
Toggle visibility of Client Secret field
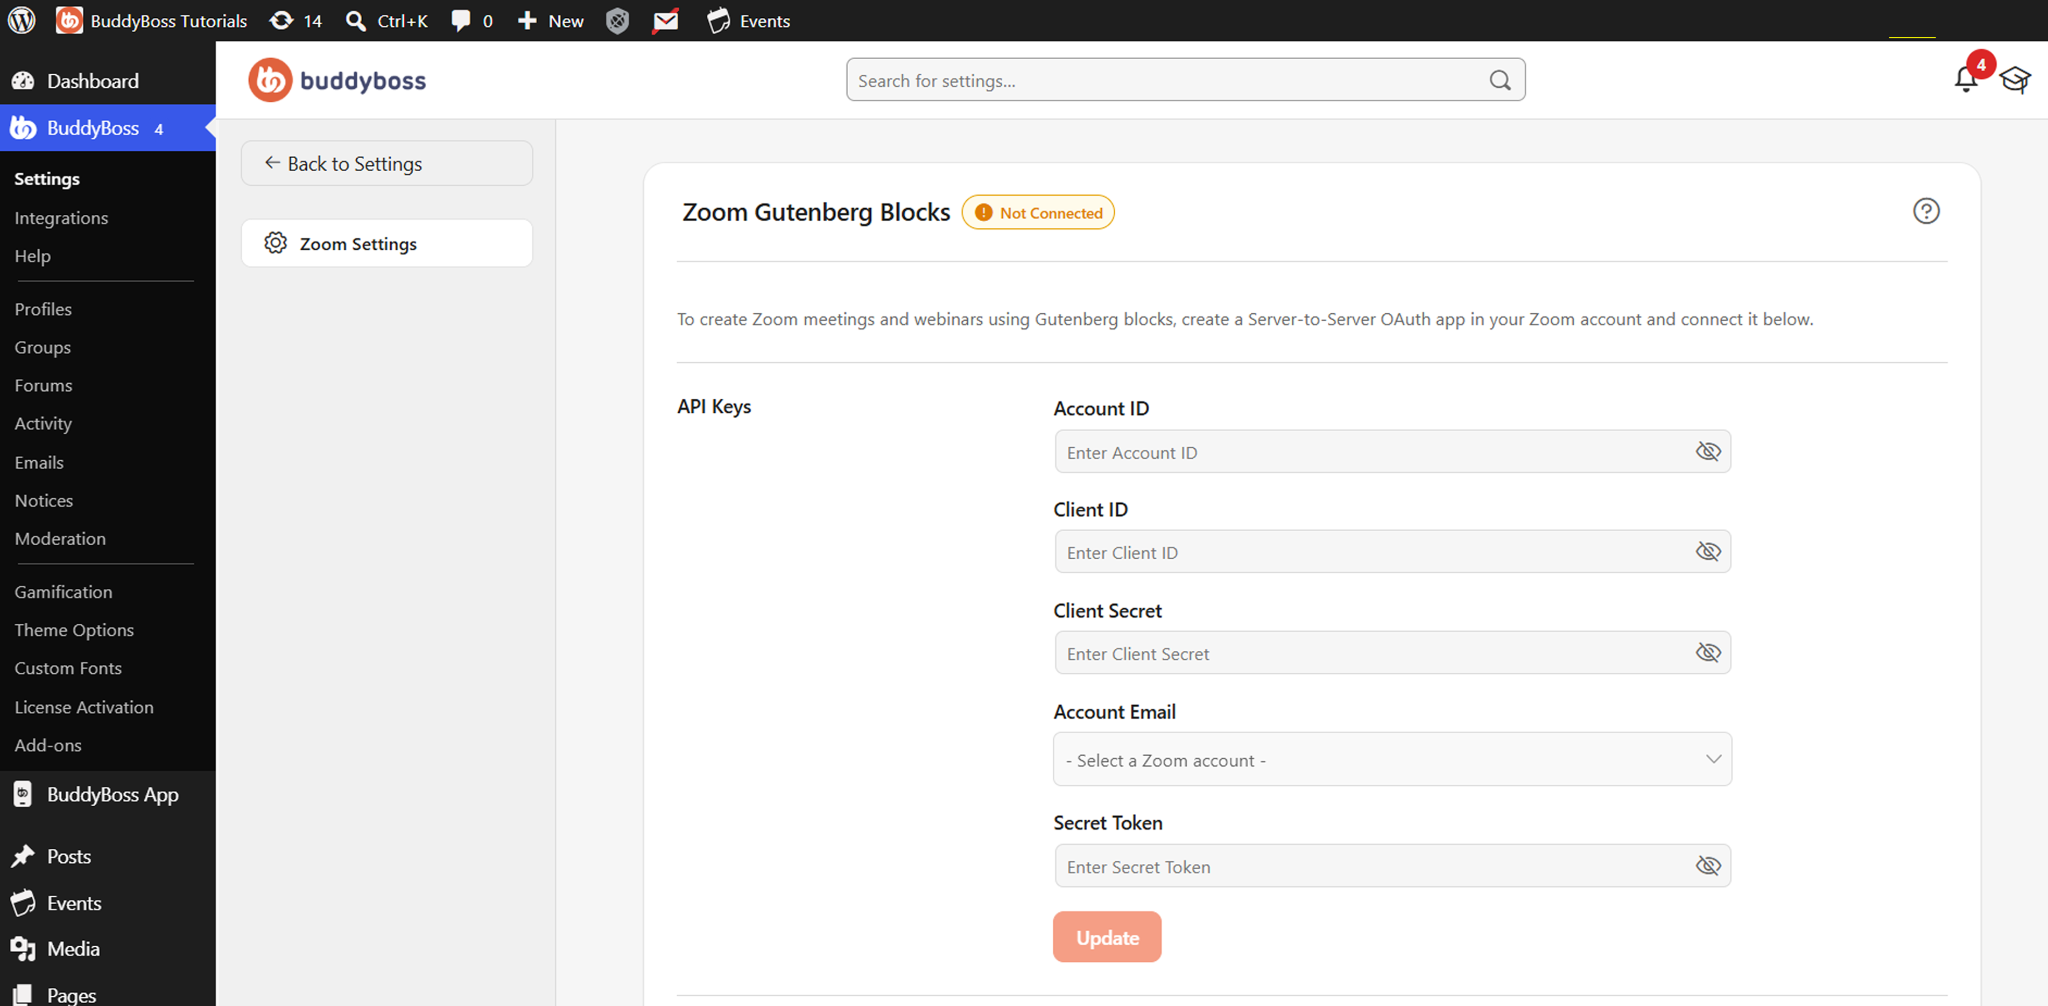click(1708, 652)
